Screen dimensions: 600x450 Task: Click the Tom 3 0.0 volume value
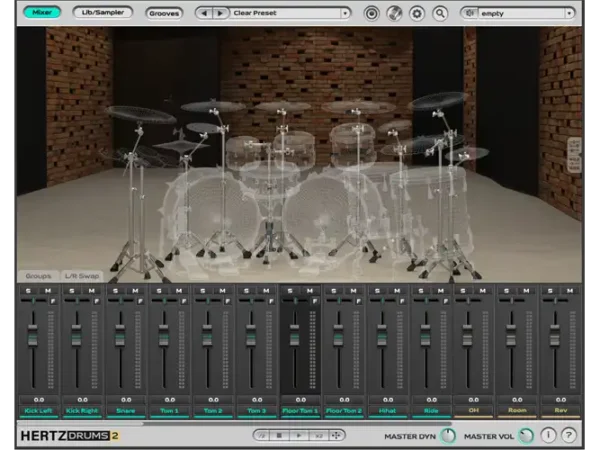coord(257,400)
